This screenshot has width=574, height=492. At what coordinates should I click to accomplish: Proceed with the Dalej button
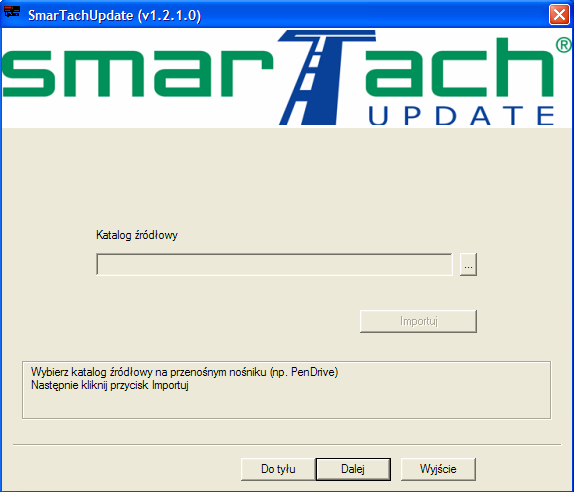(x=353, y=469)
